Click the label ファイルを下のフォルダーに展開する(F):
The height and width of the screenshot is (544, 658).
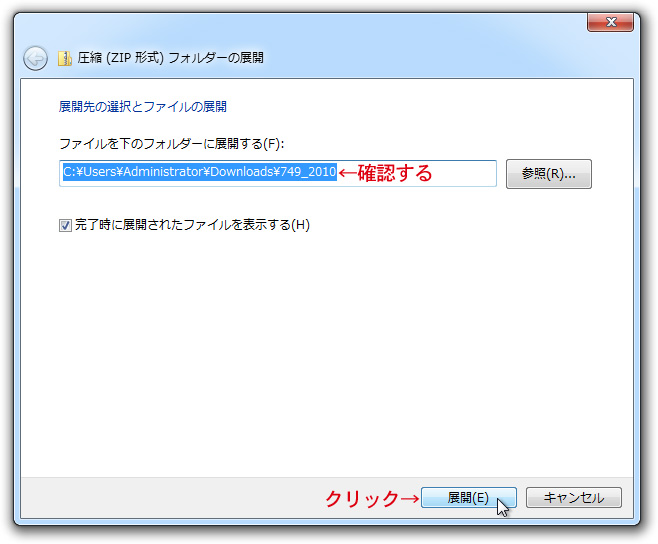(172, 144)
